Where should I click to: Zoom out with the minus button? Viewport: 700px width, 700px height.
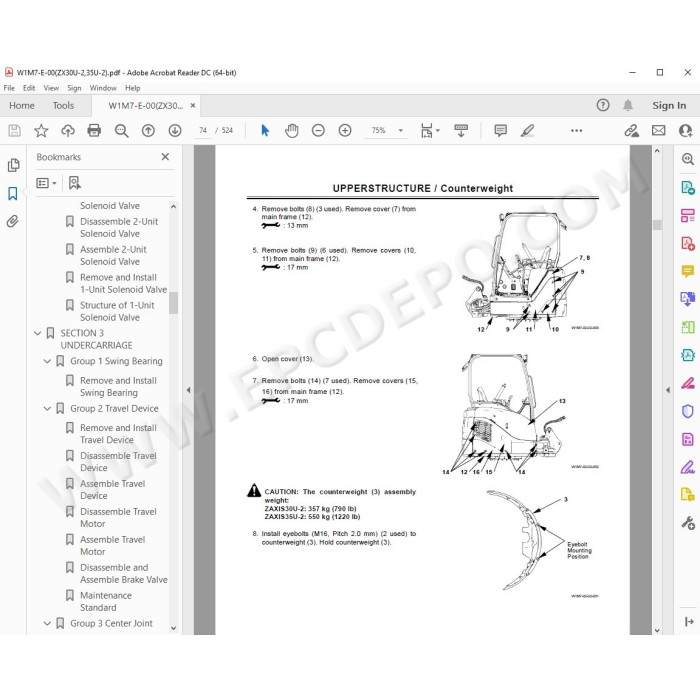(x=318, y=130)
